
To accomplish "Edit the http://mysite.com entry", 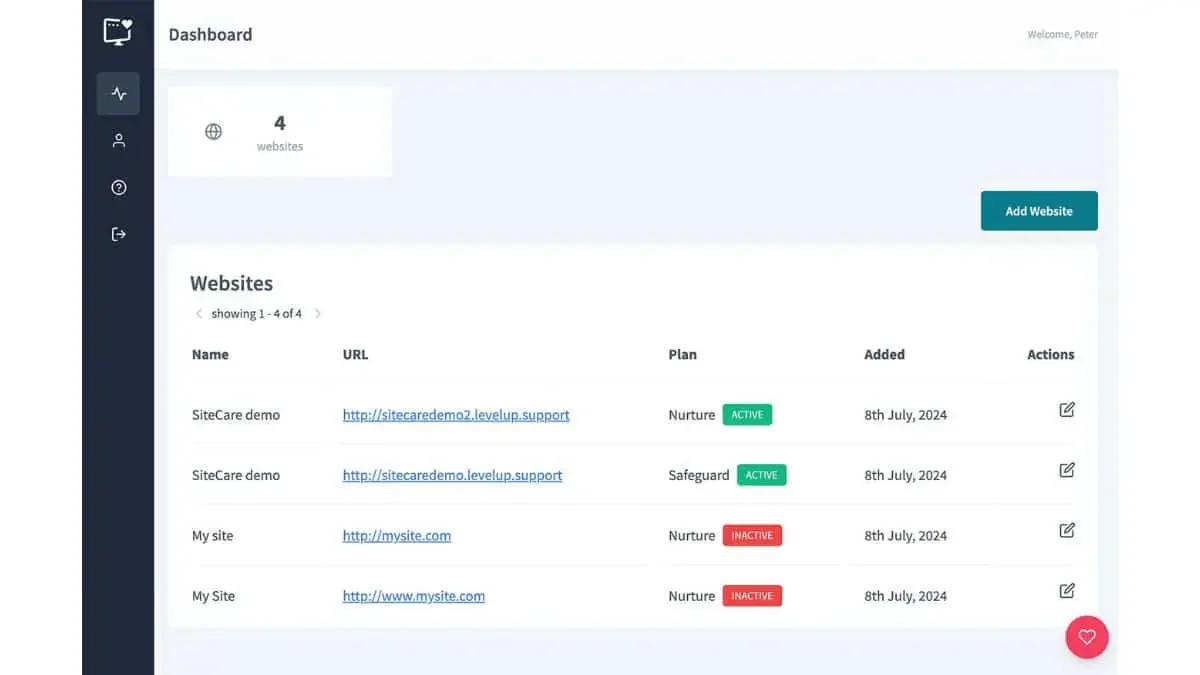I will (x=1067, y=530).
